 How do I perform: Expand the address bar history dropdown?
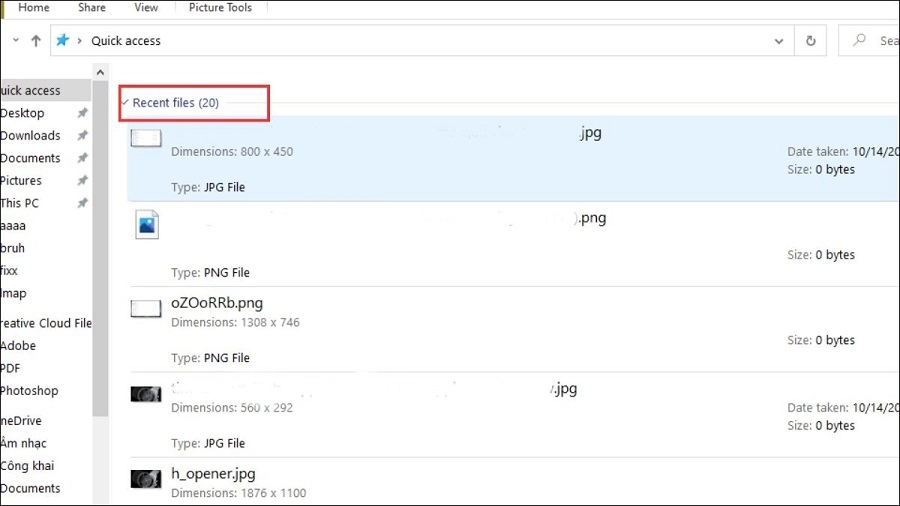pos(778,41)
